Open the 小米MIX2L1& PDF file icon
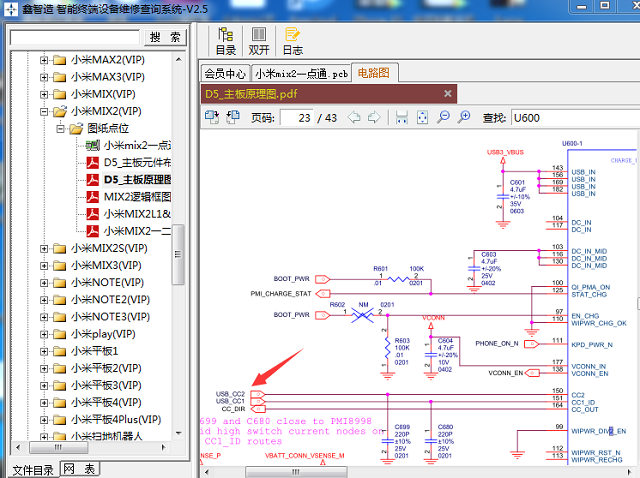640x478 pixels. tap(93, 214)
